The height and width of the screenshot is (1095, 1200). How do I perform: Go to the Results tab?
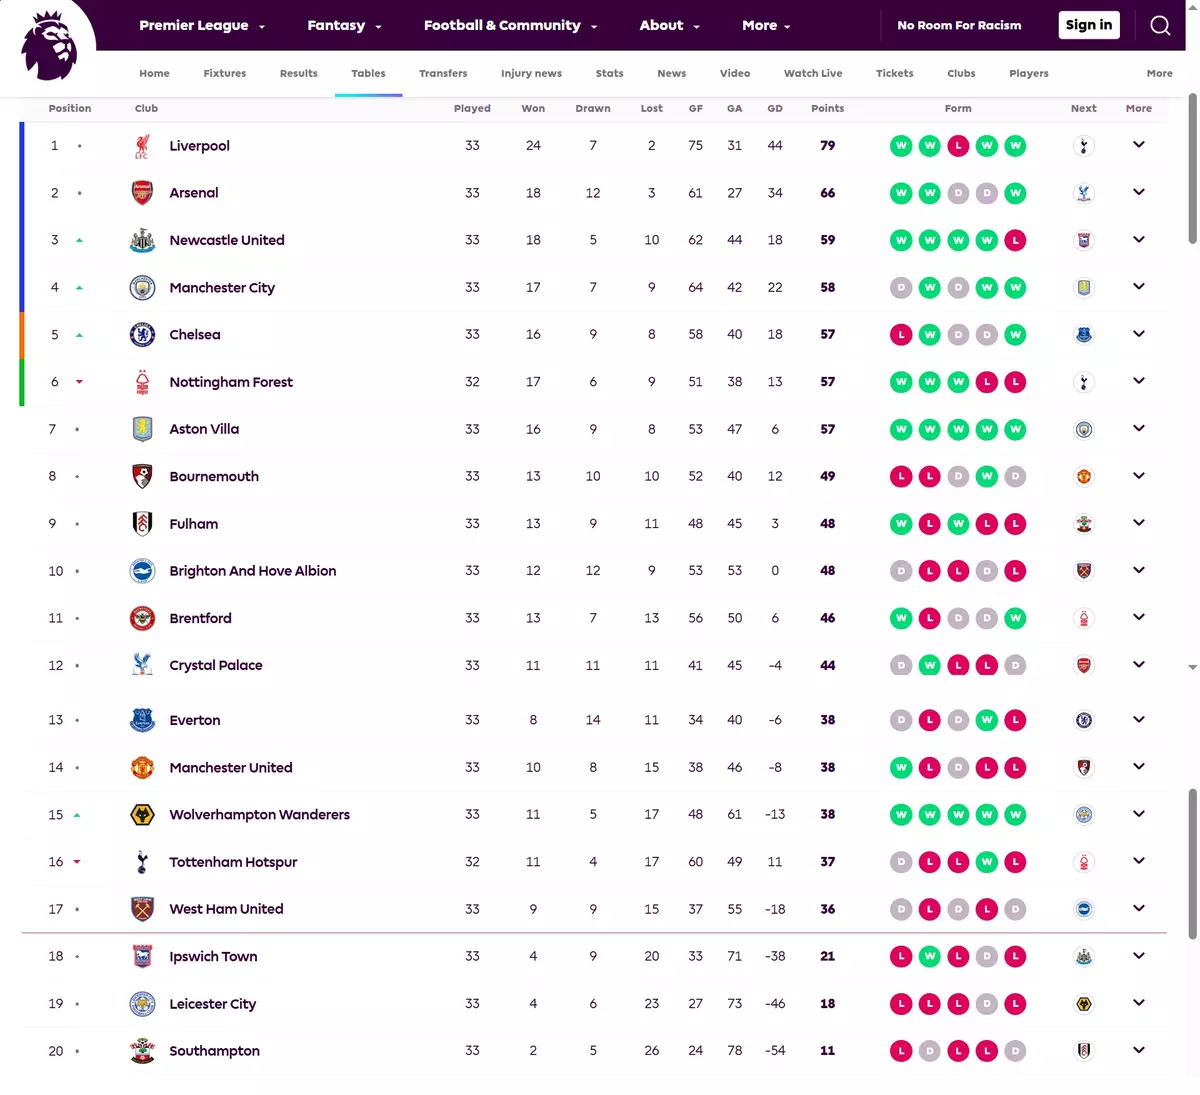299,73
